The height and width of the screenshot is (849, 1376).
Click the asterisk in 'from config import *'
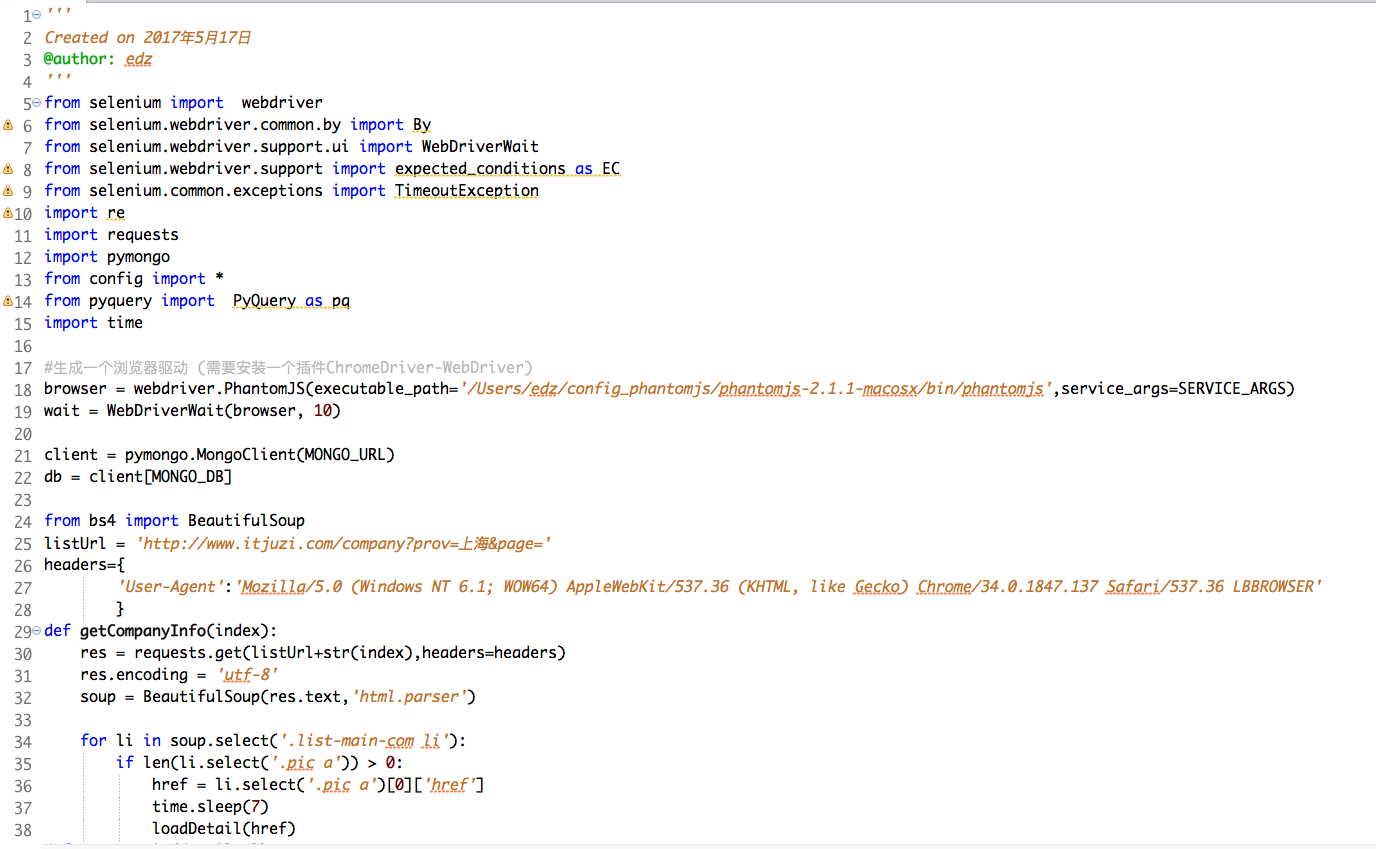click(x=219, y=279)
